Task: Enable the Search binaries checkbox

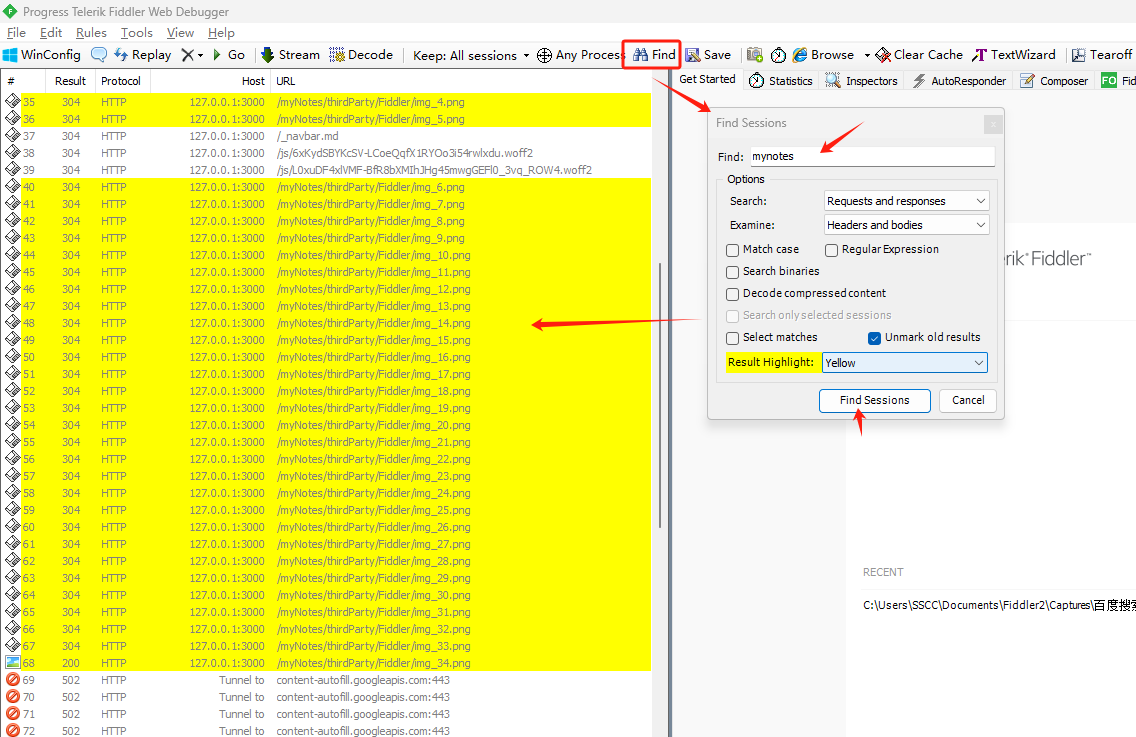Action: (732, 272)
